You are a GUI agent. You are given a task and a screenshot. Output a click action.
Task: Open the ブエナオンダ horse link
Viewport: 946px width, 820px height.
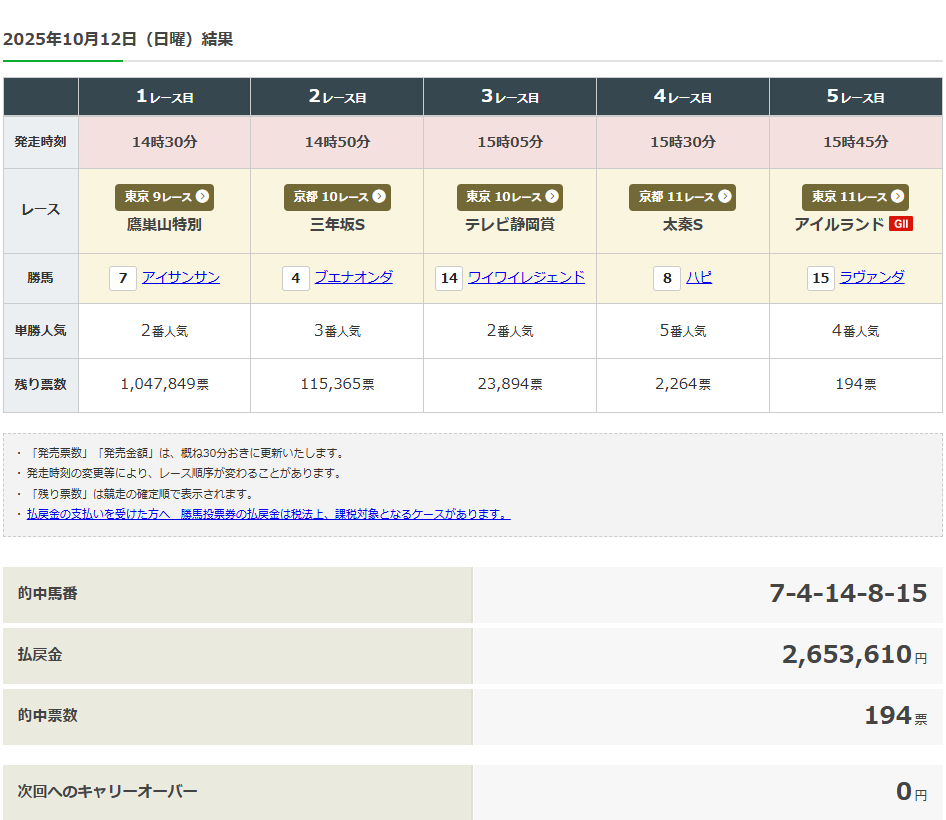(354, 278)
